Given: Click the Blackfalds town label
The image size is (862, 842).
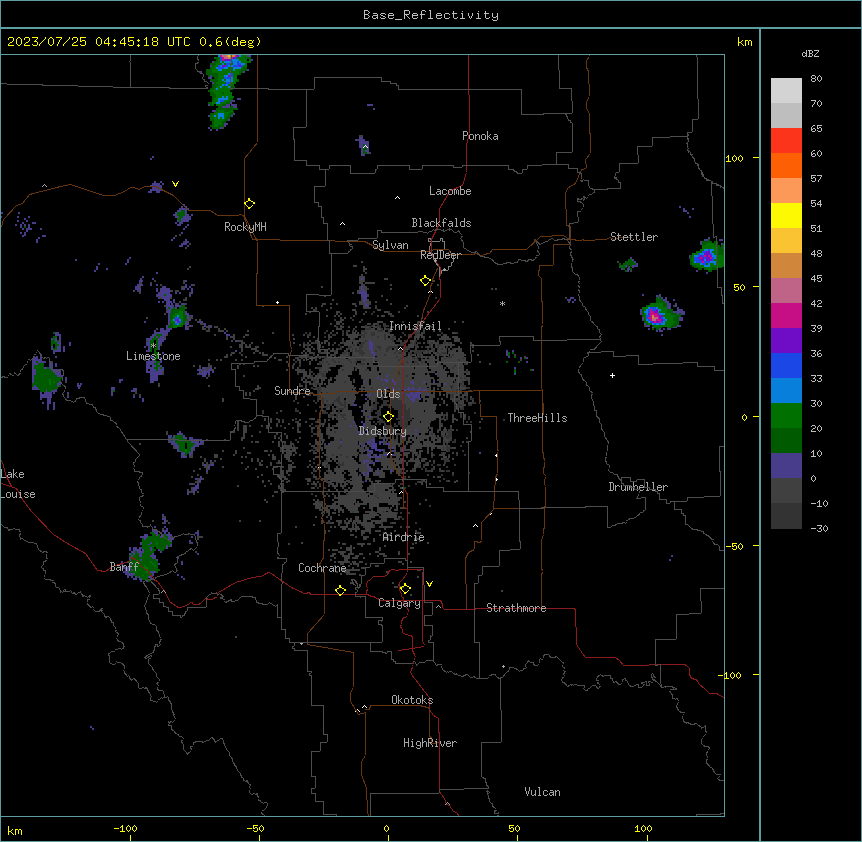Looking at the screenshot, I should click(x=441, y=223).
